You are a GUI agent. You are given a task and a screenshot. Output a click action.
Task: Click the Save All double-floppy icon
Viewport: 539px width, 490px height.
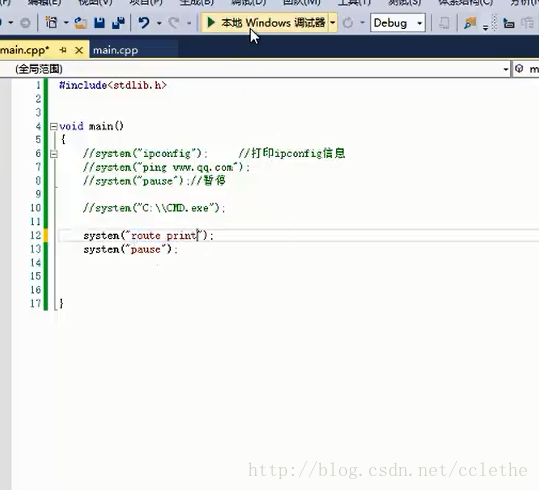point(119,23)
